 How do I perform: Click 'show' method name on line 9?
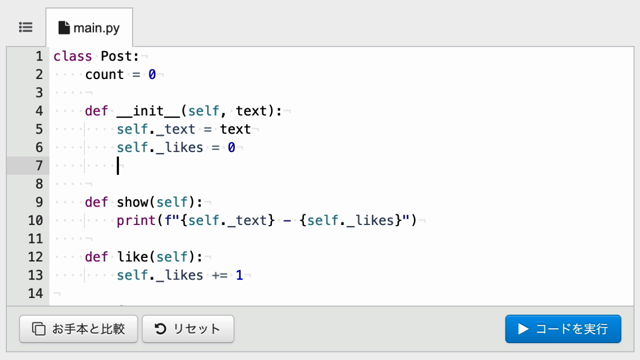click(133, 202)
